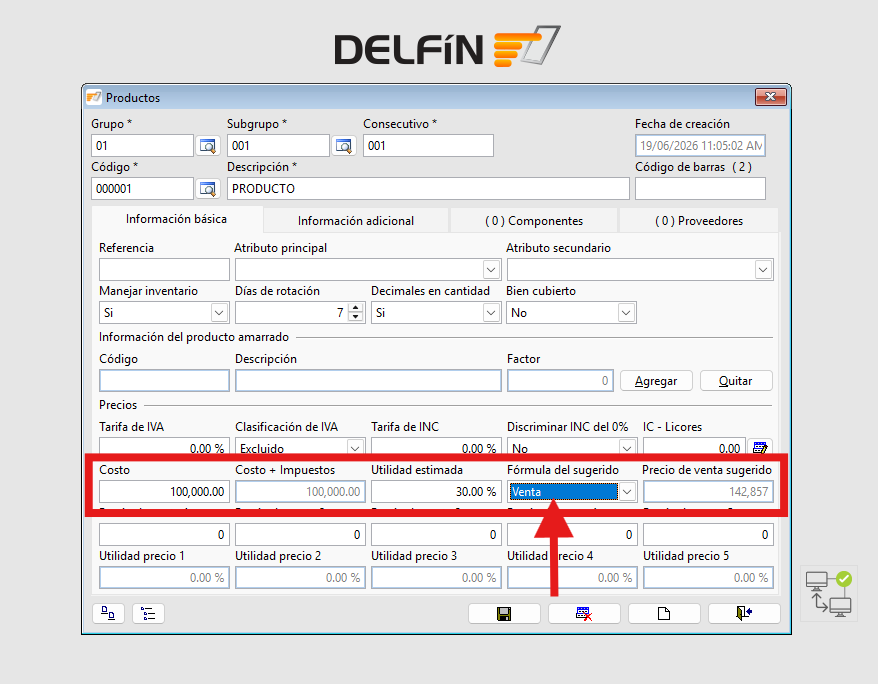
Task: Click the Agregar button
Action: click(x=656, y=381)
